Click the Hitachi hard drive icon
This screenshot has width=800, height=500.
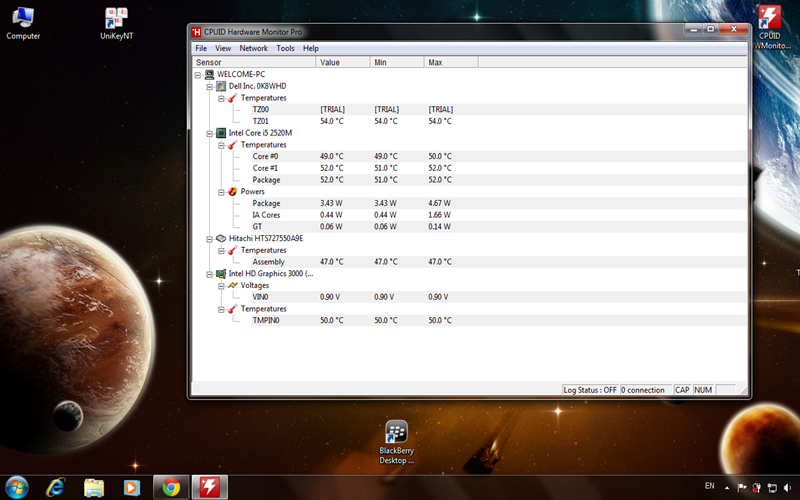(x=221, y=238)
